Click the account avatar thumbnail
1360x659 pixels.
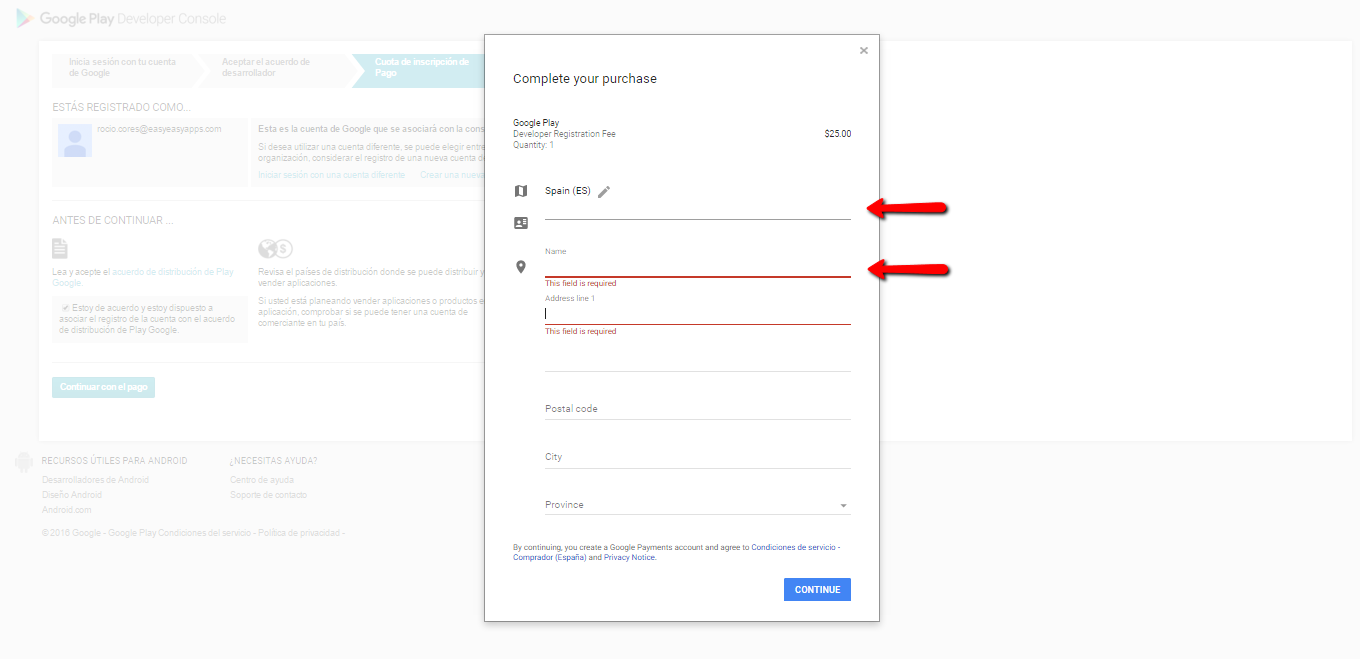74,141
